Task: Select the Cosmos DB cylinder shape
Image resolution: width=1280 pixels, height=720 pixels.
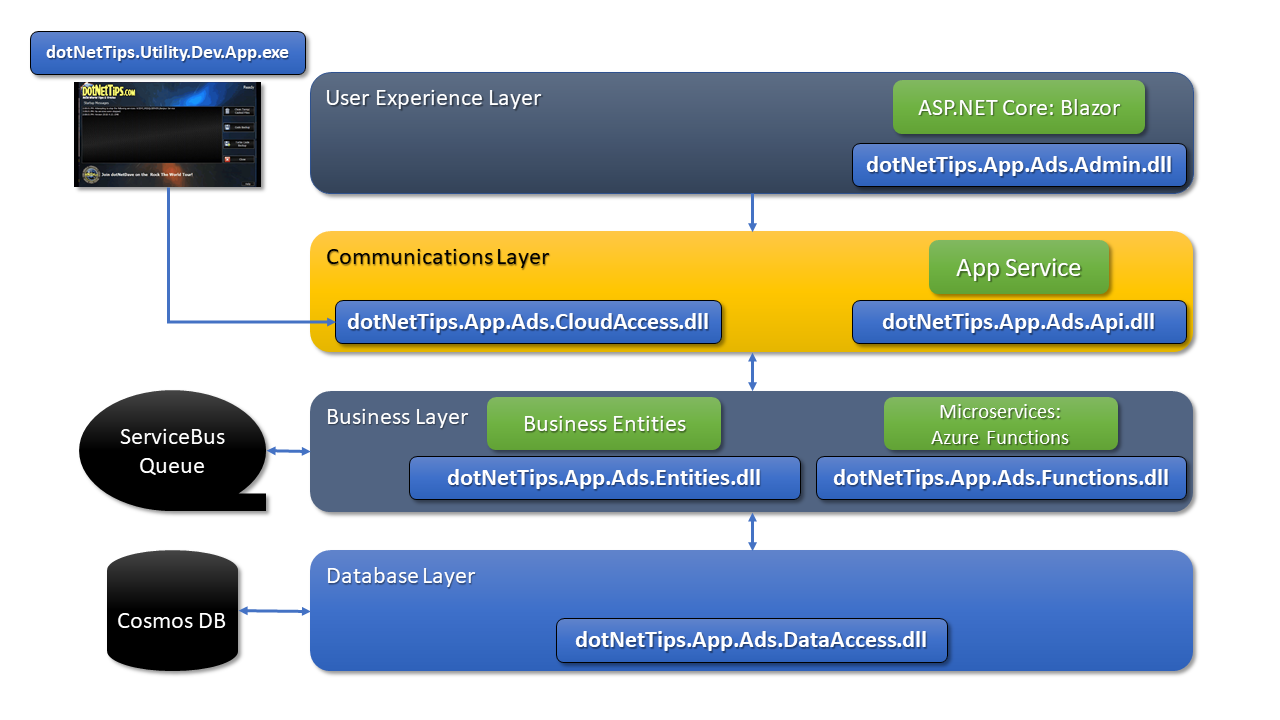Action: point(172,611)
